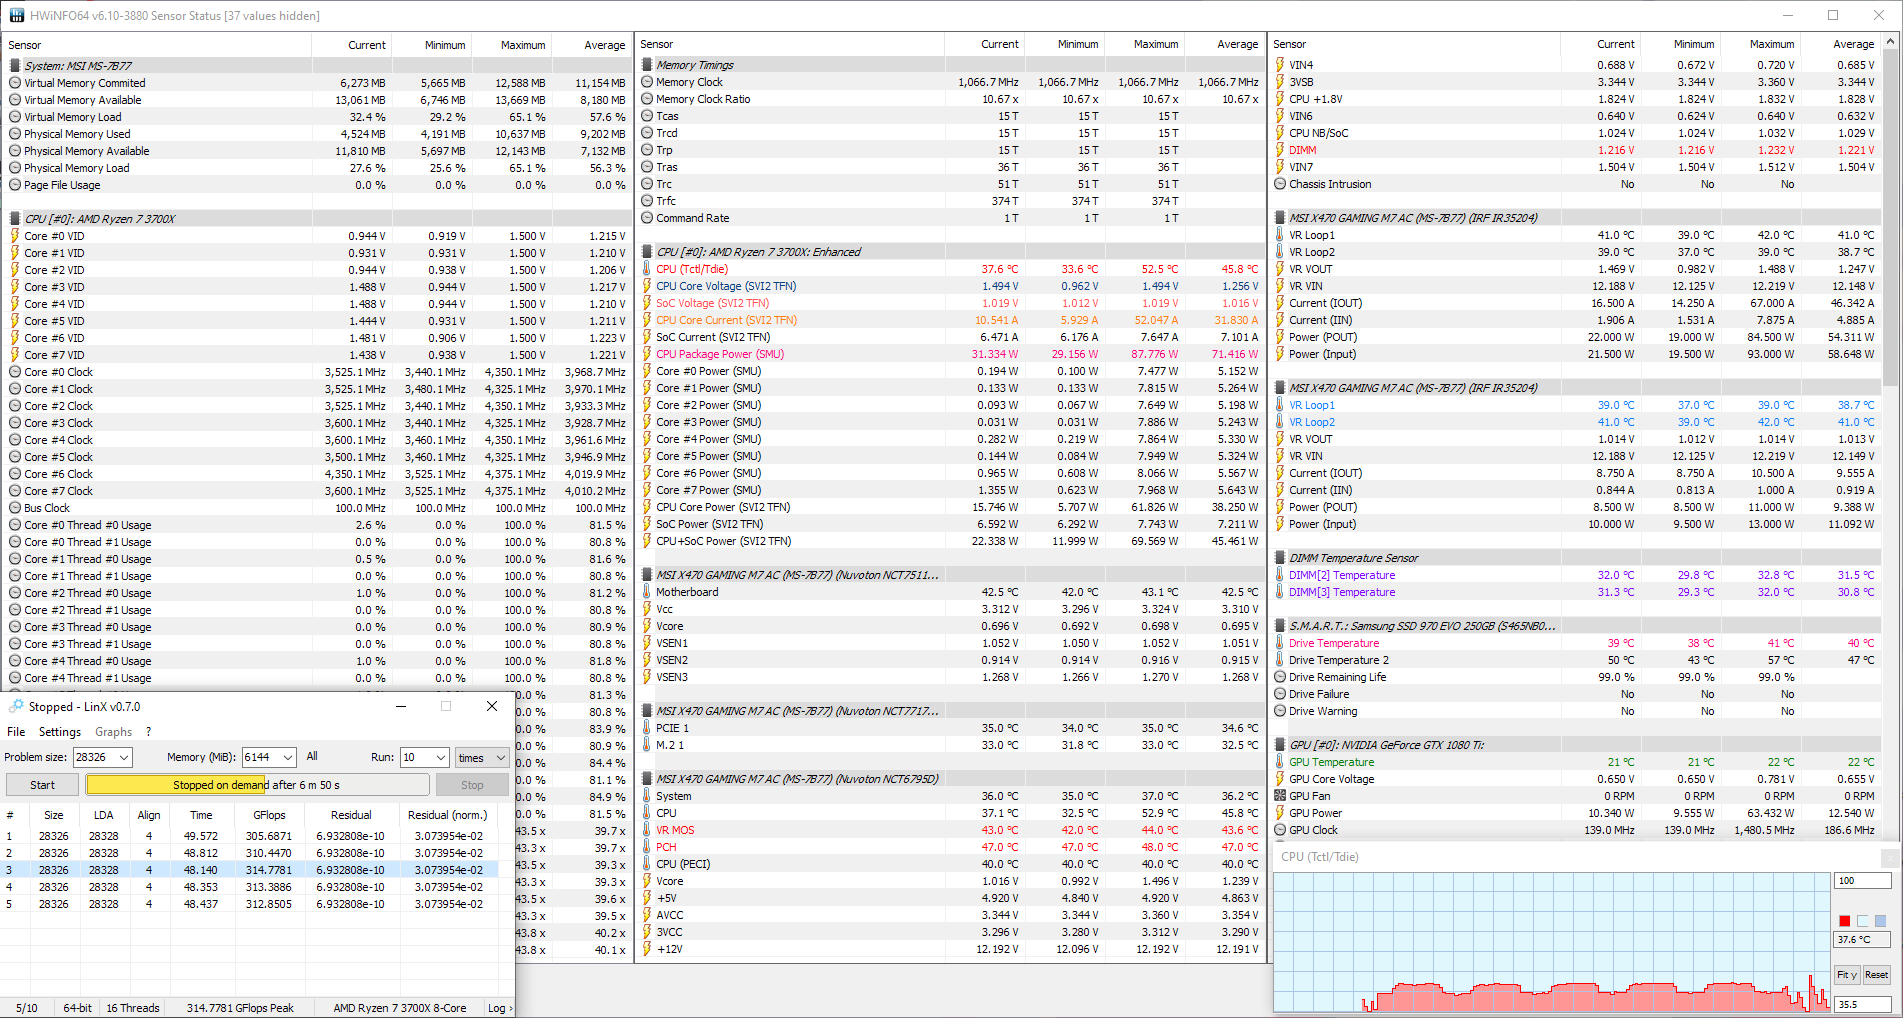The width and height of the screenshot is (1903, 1018).
Task: Select the SoC Current (SVI2 TFN) sensor row
Action: coord(950,337)
